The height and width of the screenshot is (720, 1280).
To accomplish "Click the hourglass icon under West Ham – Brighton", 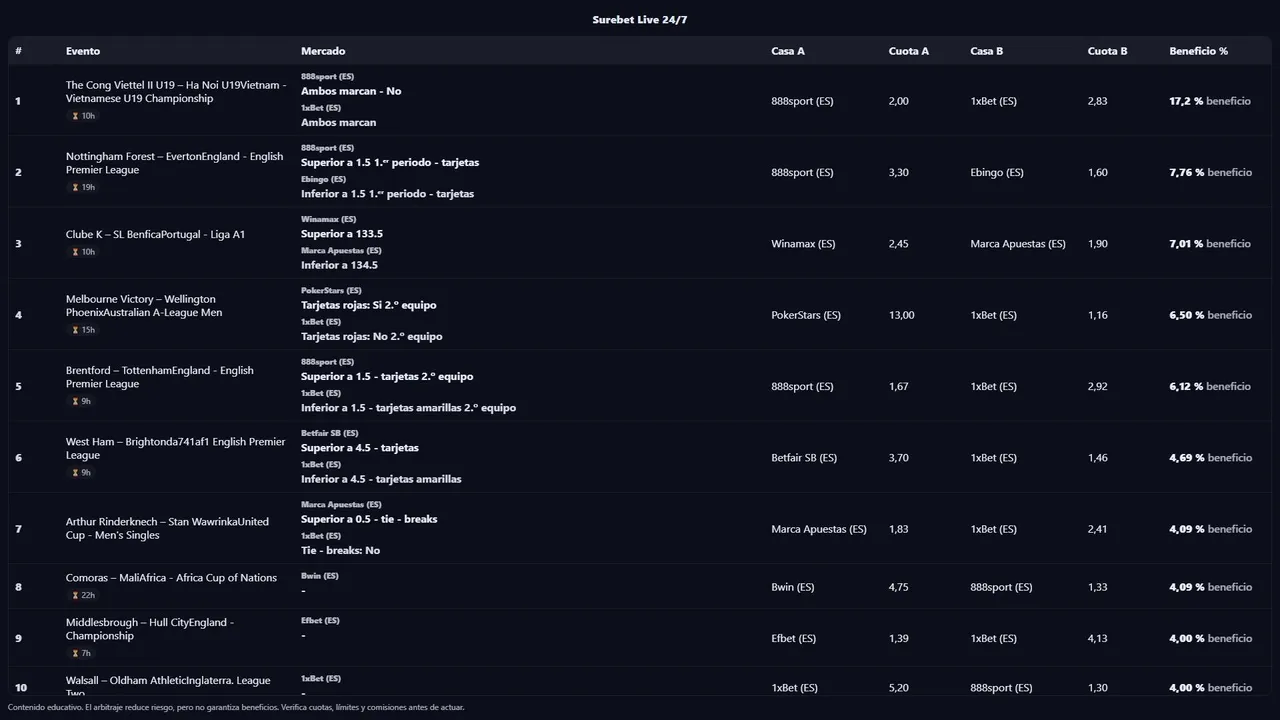I will (75, 473).
